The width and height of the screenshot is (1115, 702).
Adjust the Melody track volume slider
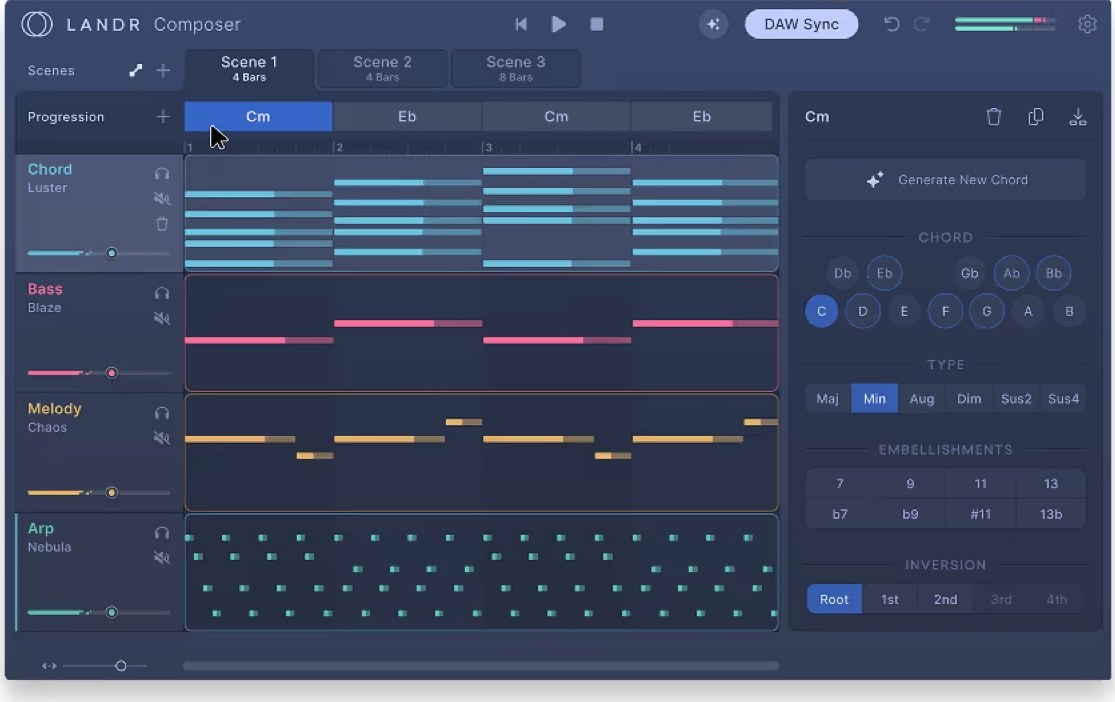click(99, 492)
